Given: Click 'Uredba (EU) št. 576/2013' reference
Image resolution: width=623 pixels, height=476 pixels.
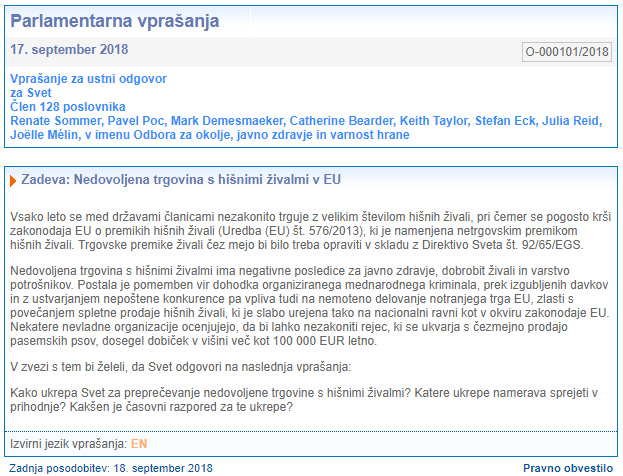Looking at the screenshot, I should coord(292,231).
